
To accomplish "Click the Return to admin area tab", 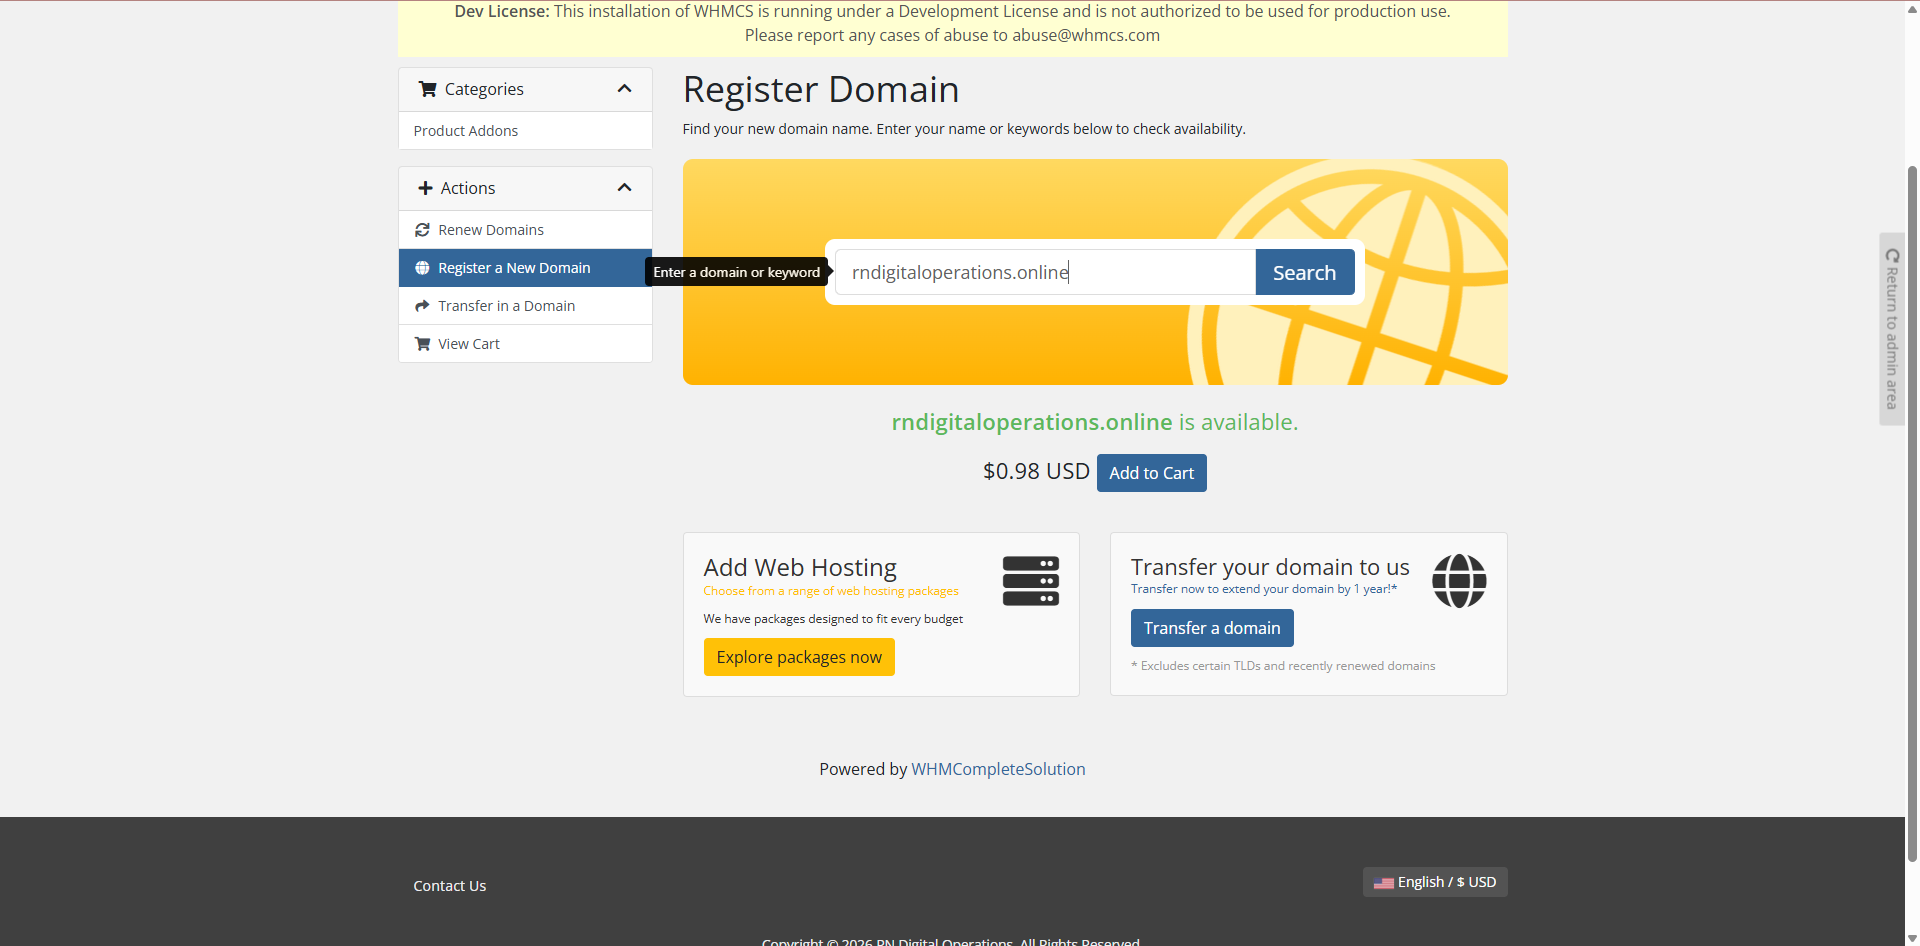I will click(x=1891, y=330).
